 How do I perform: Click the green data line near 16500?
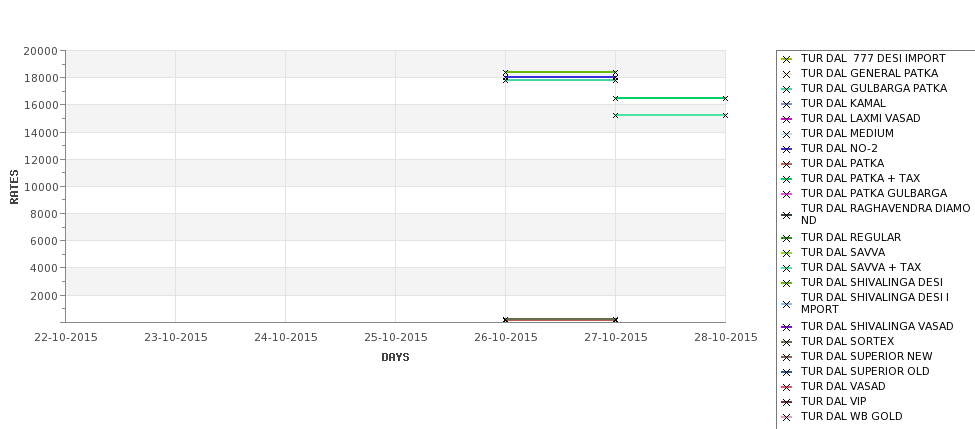tap(670, 98)
